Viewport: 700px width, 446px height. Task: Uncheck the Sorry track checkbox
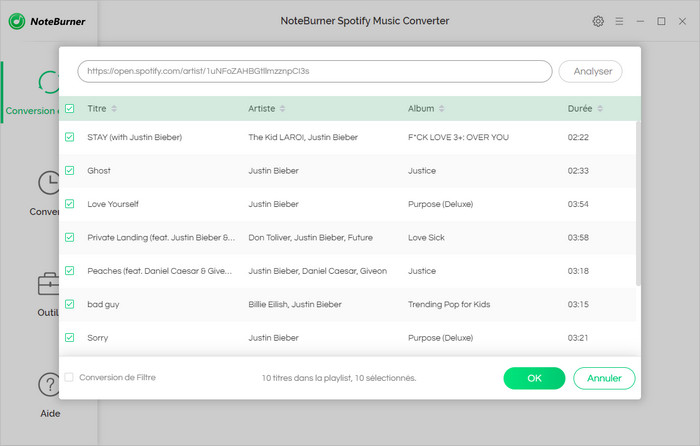(x=70, y=338)
